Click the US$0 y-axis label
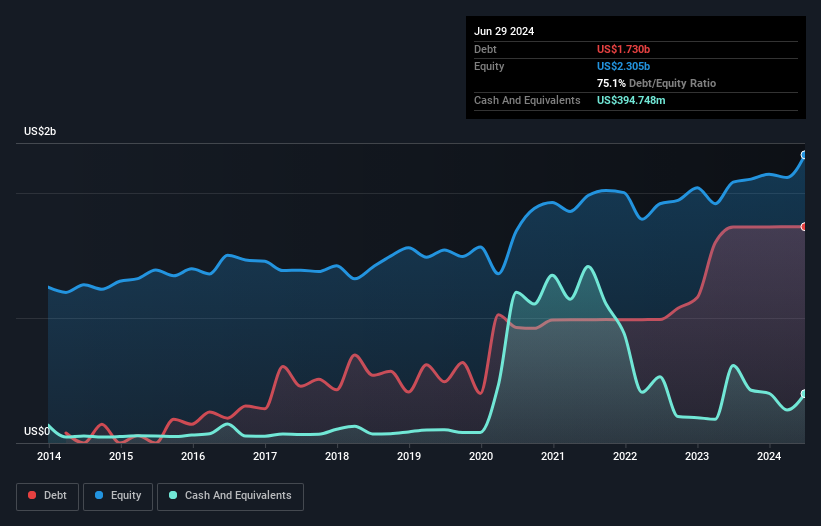The height and width of the screenshot is (526, 821). pos(37,431)
